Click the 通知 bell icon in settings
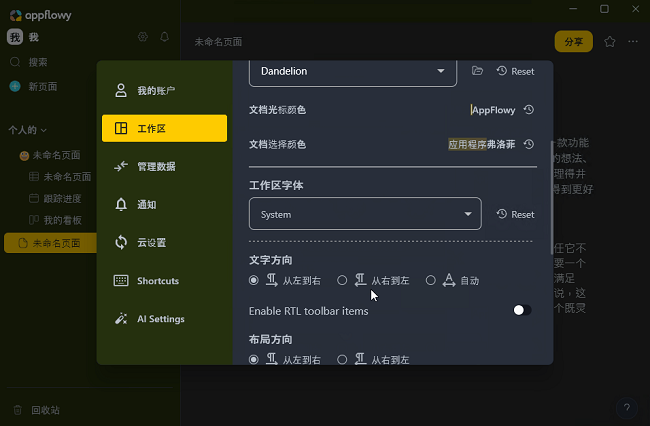Image resolution: width=650 pixels, height=426 pixels. pyautogui.click(x=121, y=205)
